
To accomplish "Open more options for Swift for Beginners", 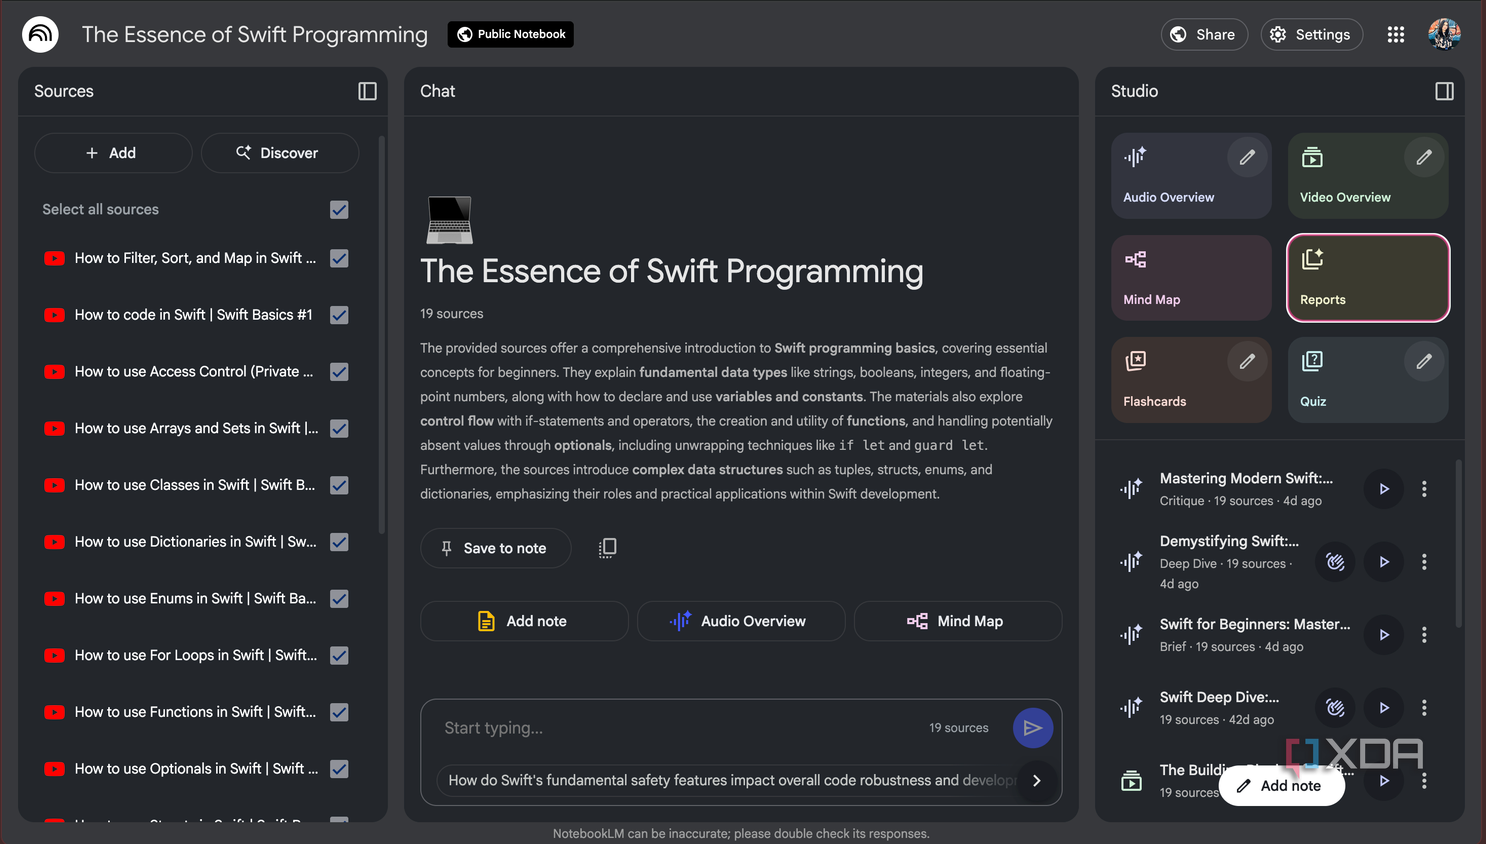I will [1424, 635].
